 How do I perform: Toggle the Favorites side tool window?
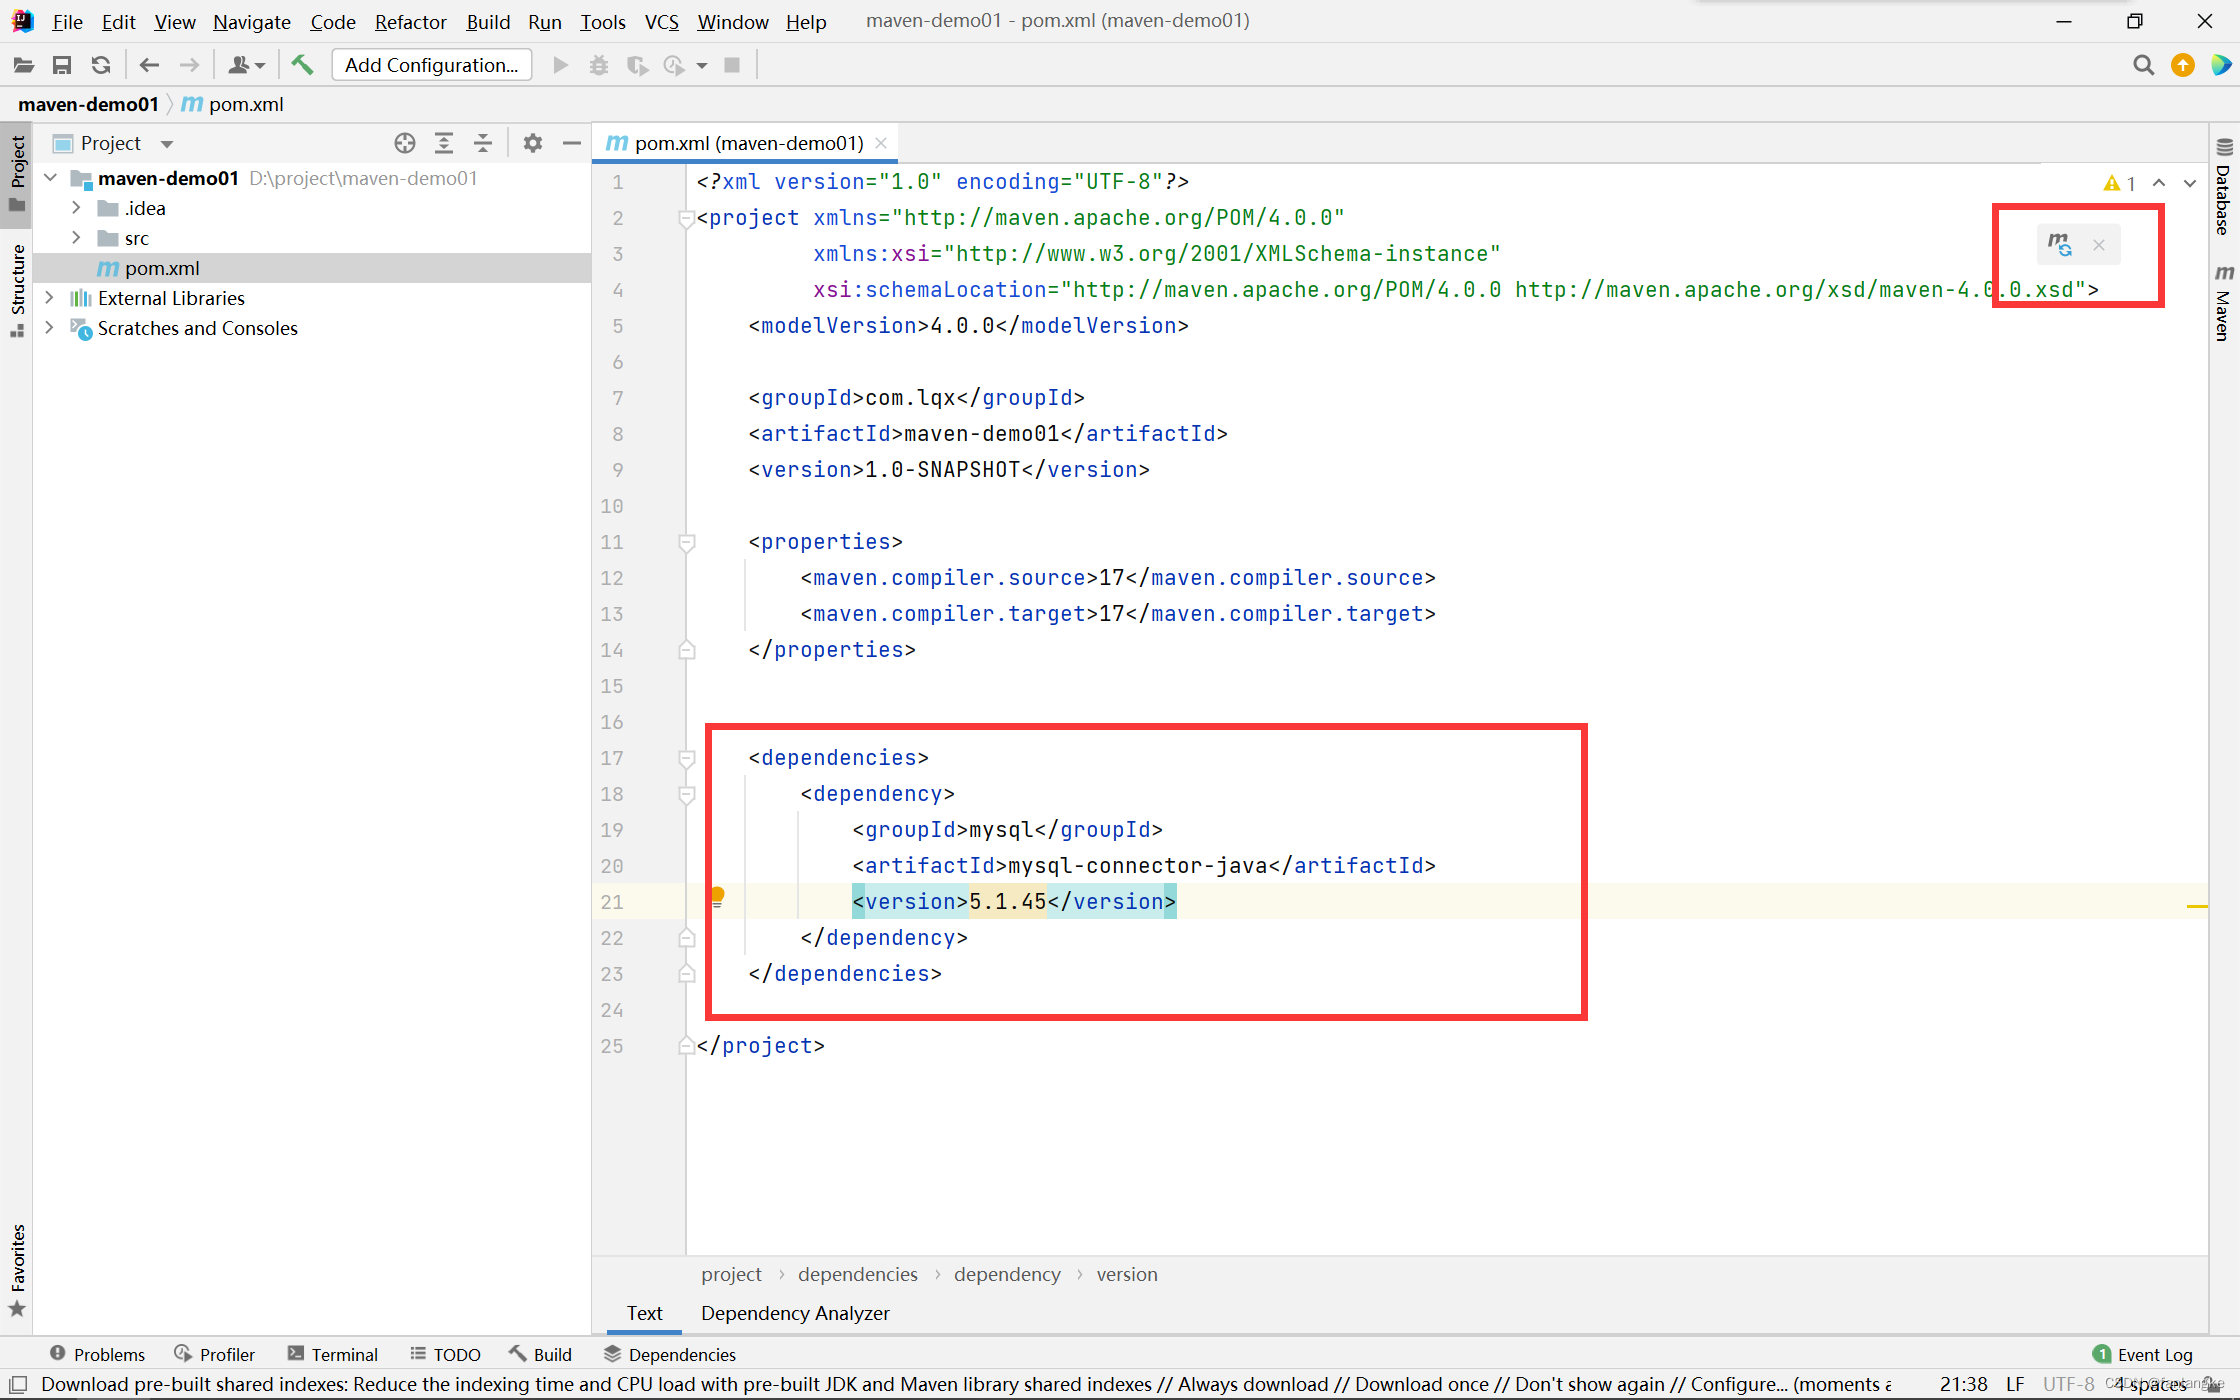coord(17,1271)
